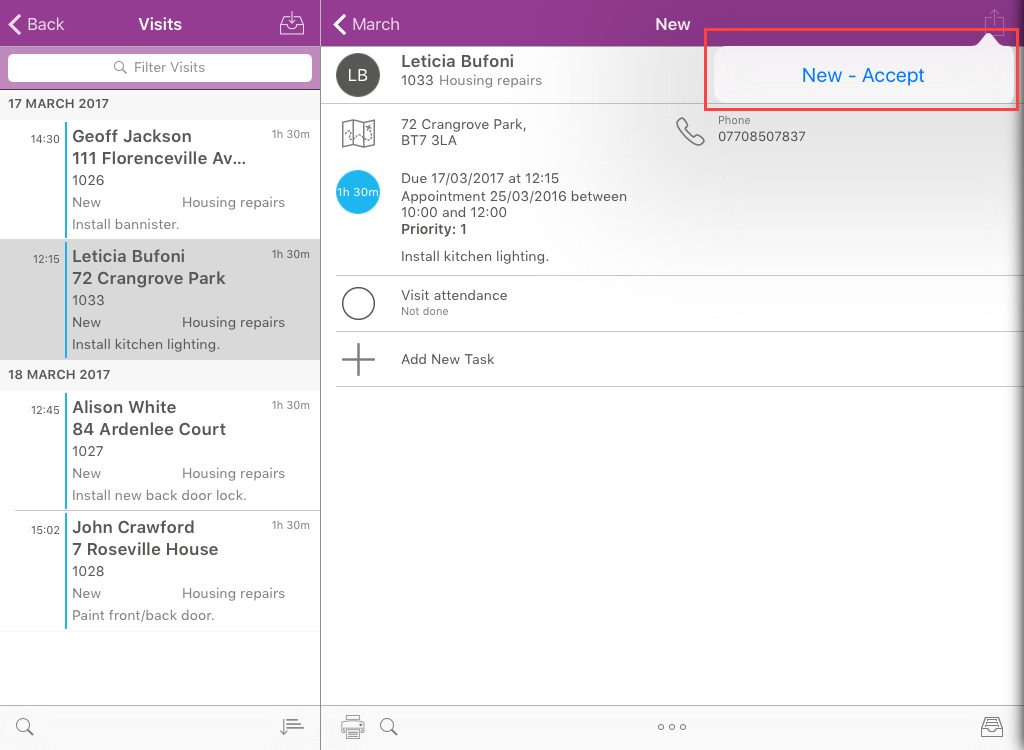
Task: Click the search magnifier next to printer
Action: (389, 726)
